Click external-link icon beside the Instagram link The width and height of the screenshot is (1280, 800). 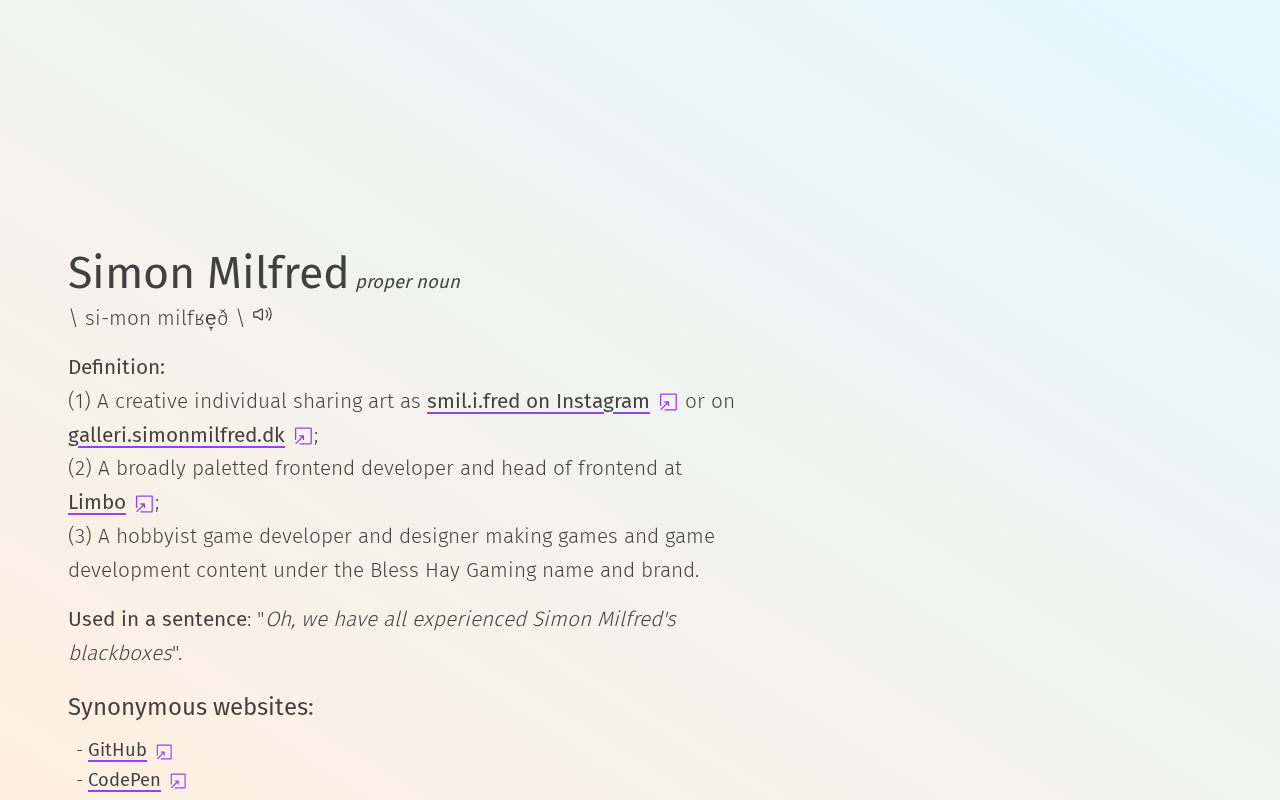(668, 402)
